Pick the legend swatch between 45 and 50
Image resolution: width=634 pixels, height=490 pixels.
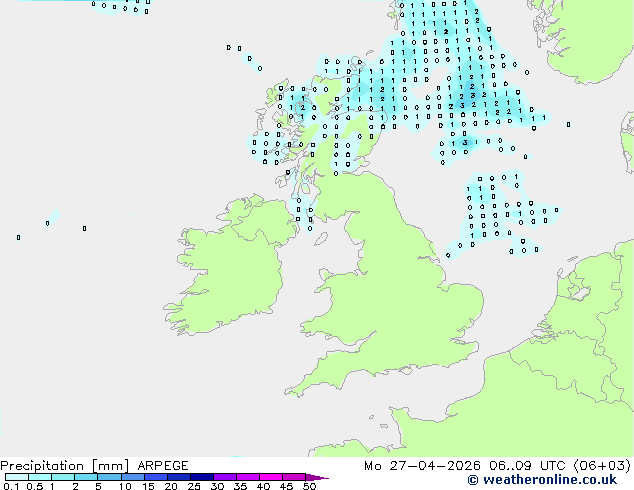294,477
